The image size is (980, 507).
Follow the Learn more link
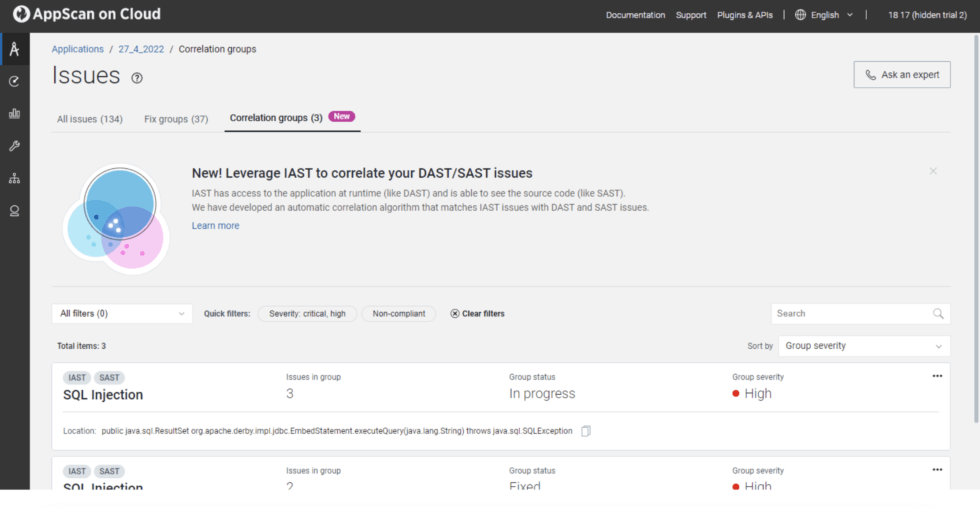click(x=215, y=226)
